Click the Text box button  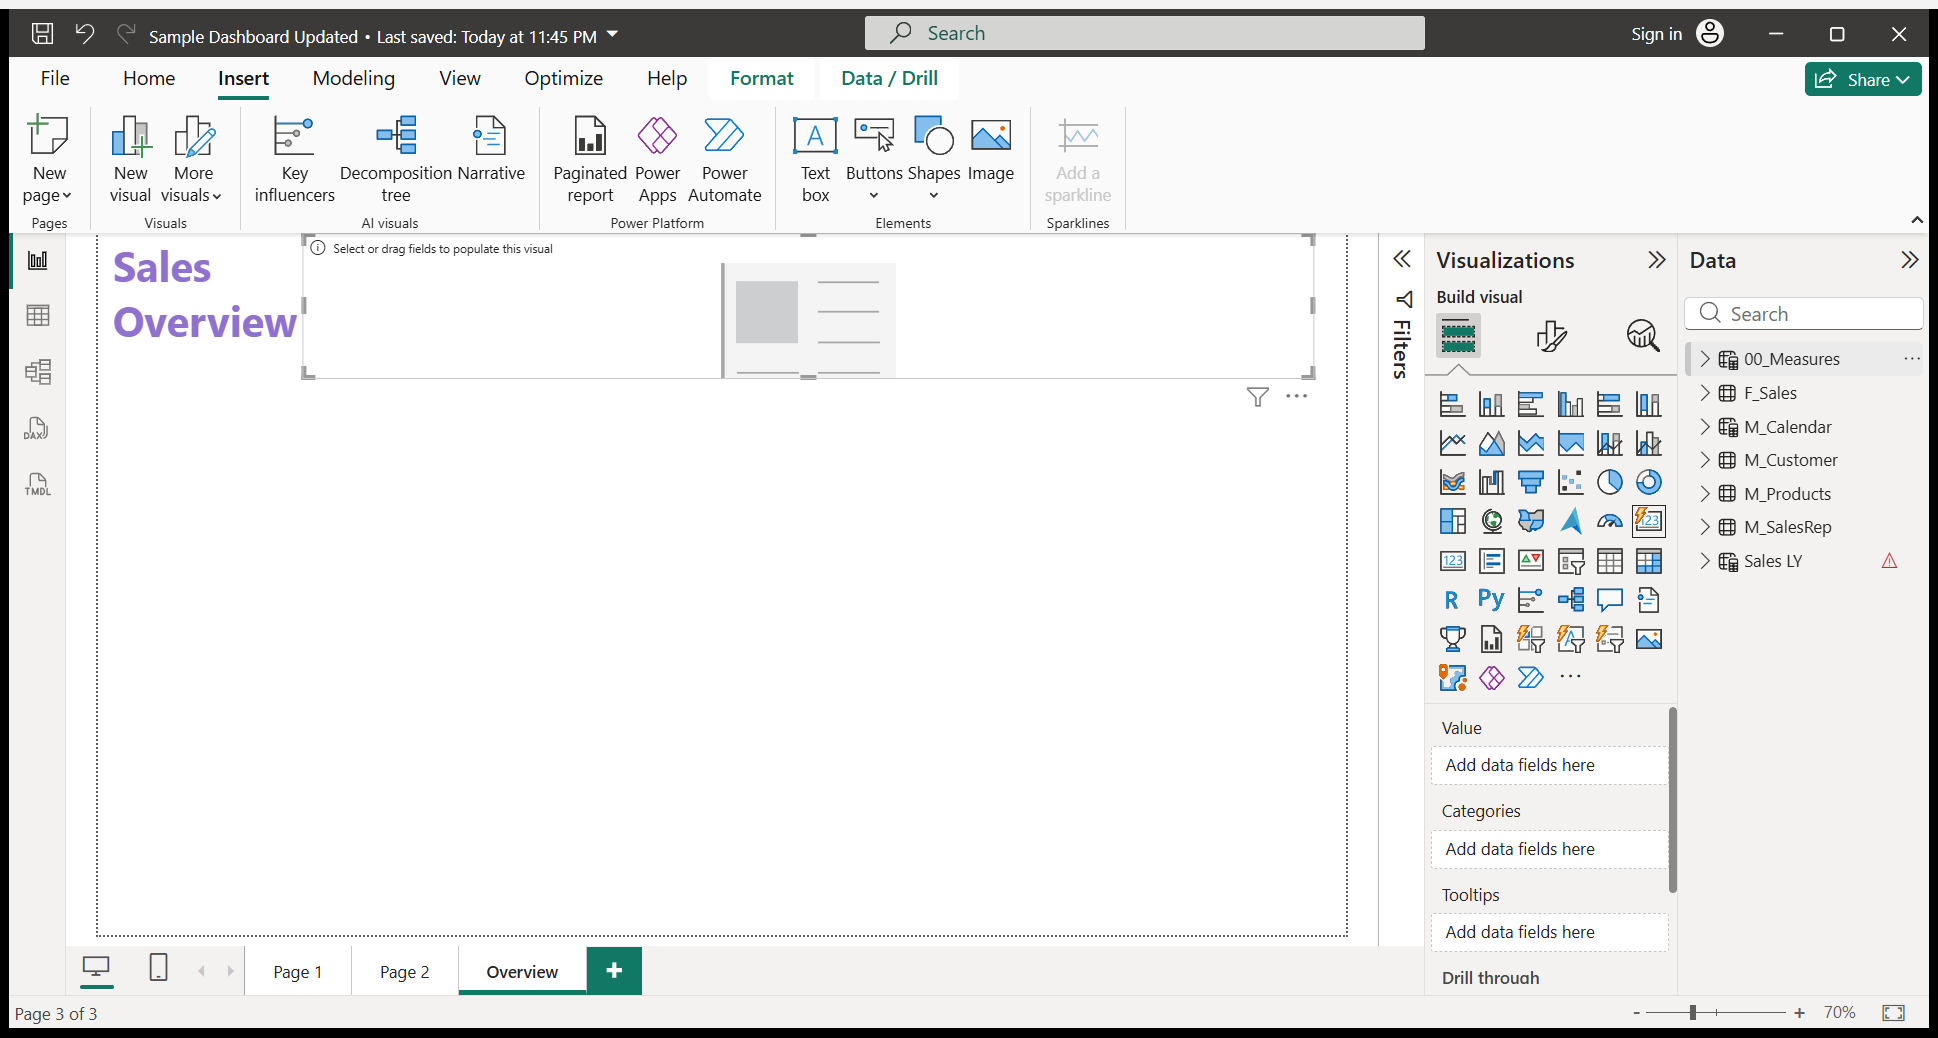click(815, 158)
